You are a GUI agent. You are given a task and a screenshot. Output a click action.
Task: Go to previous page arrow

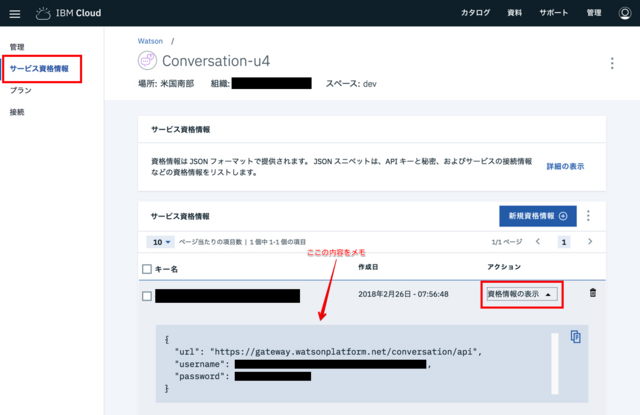[538, 242]
